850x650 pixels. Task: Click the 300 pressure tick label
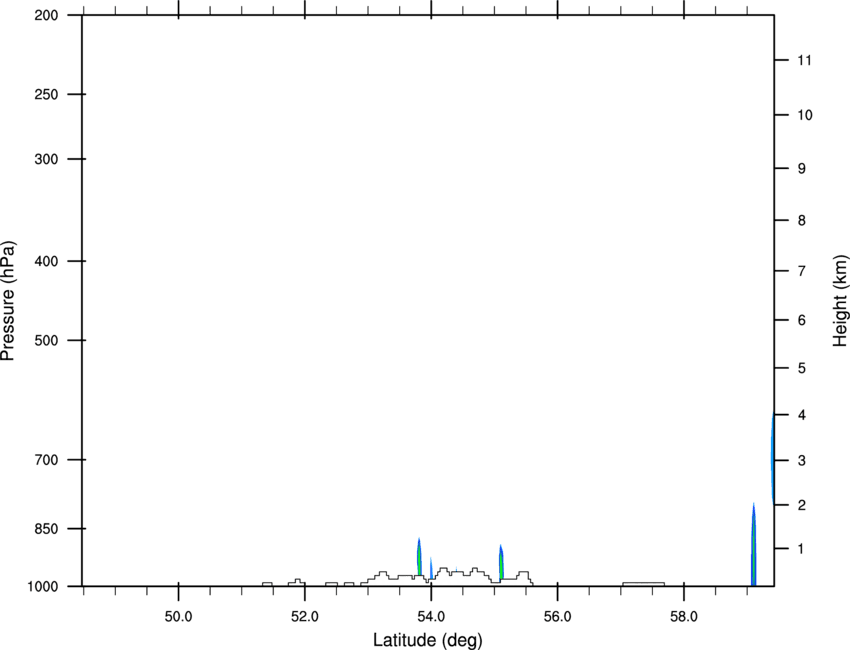[x=46, y=159]
